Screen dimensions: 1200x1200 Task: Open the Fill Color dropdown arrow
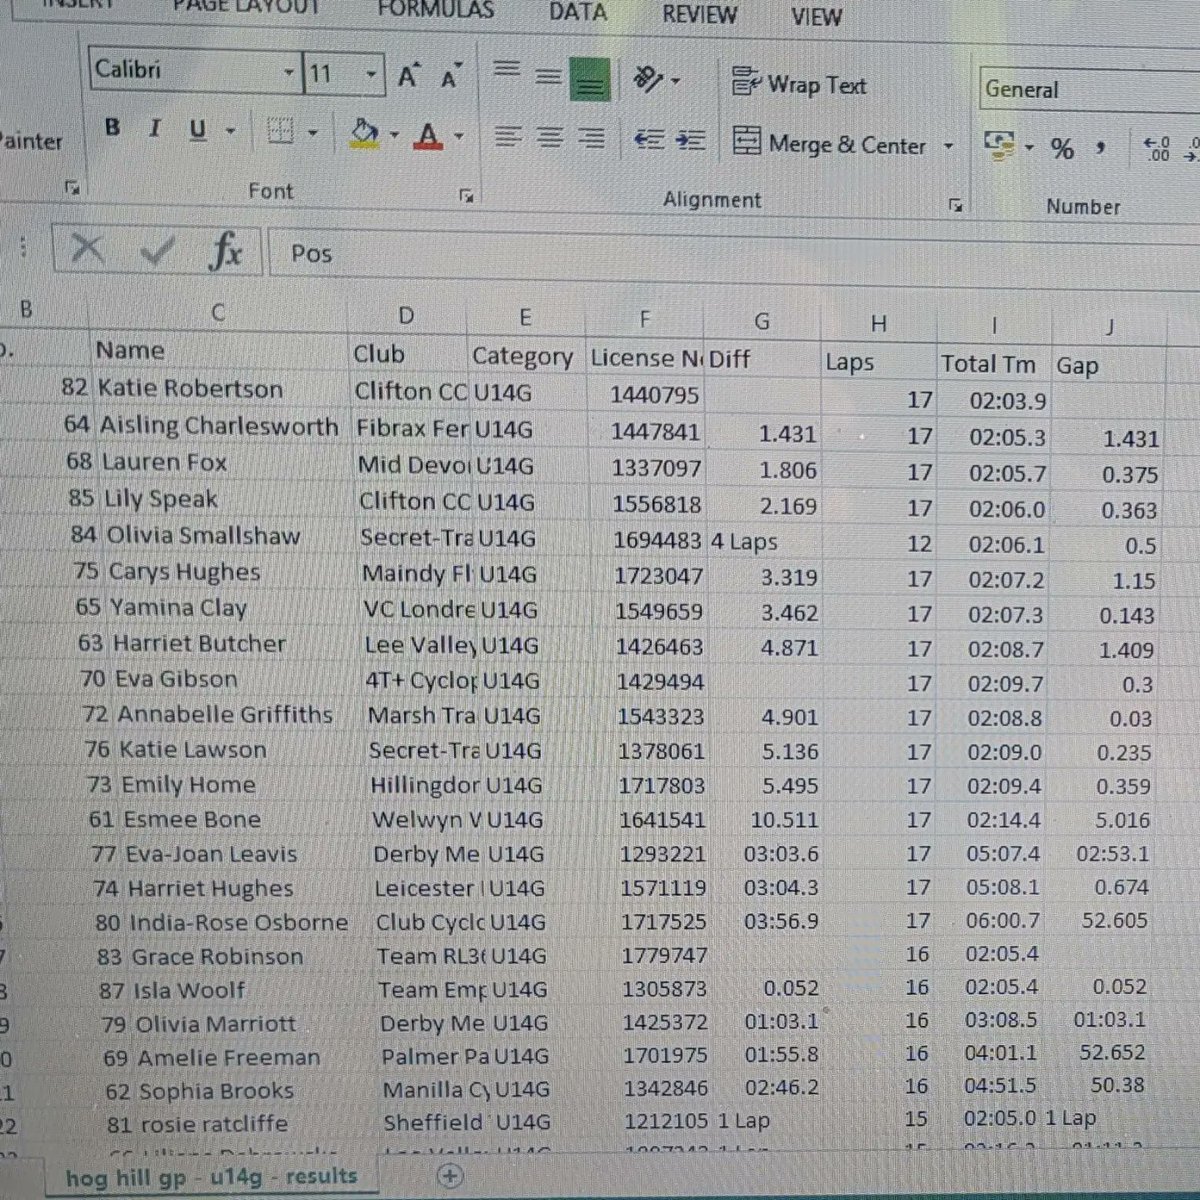394,135
